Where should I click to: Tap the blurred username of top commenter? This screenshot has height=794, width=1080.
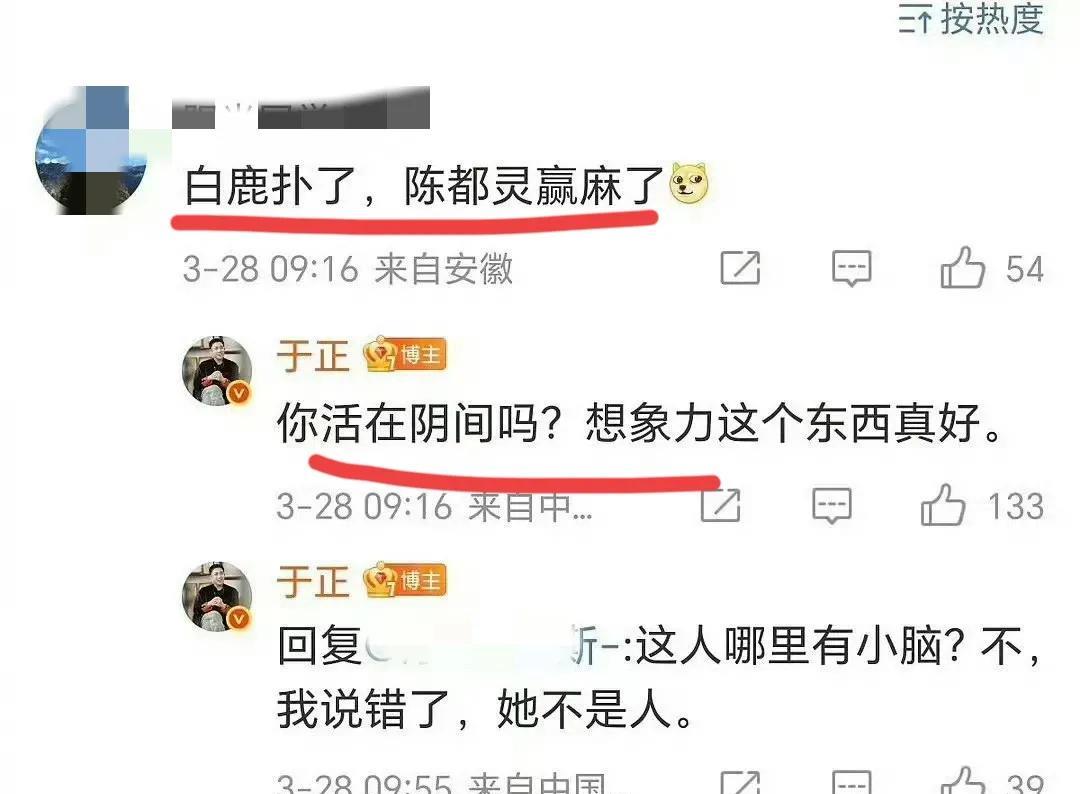coord(301,107)
